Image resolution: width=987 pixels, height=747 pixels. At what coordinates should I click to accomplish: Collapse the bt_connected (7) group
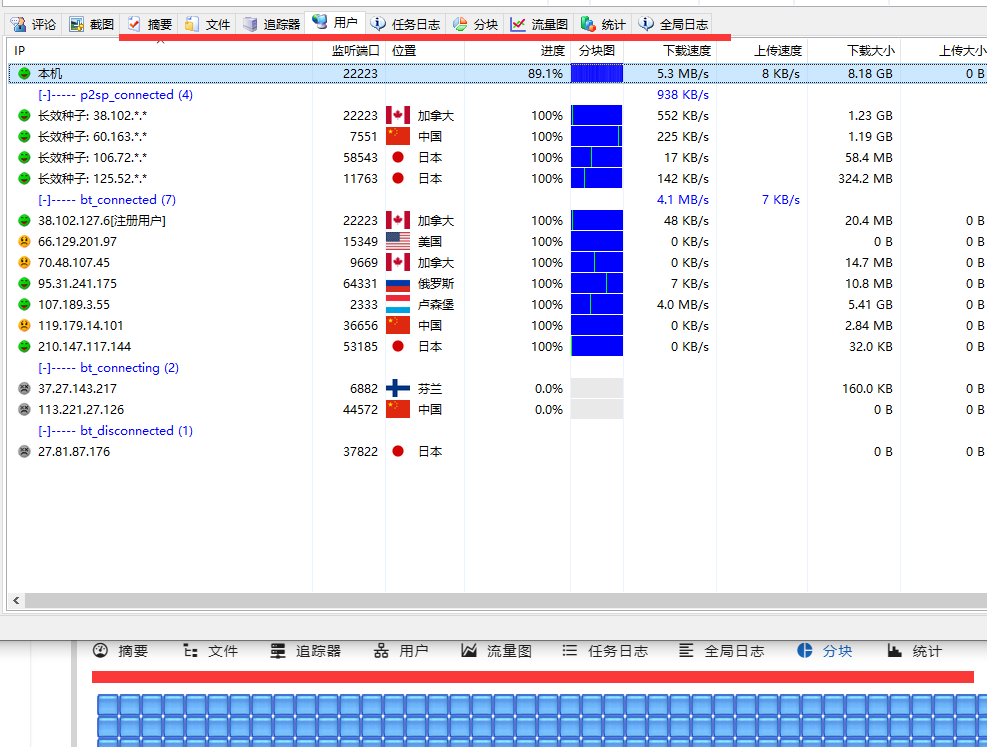(45, 200)
